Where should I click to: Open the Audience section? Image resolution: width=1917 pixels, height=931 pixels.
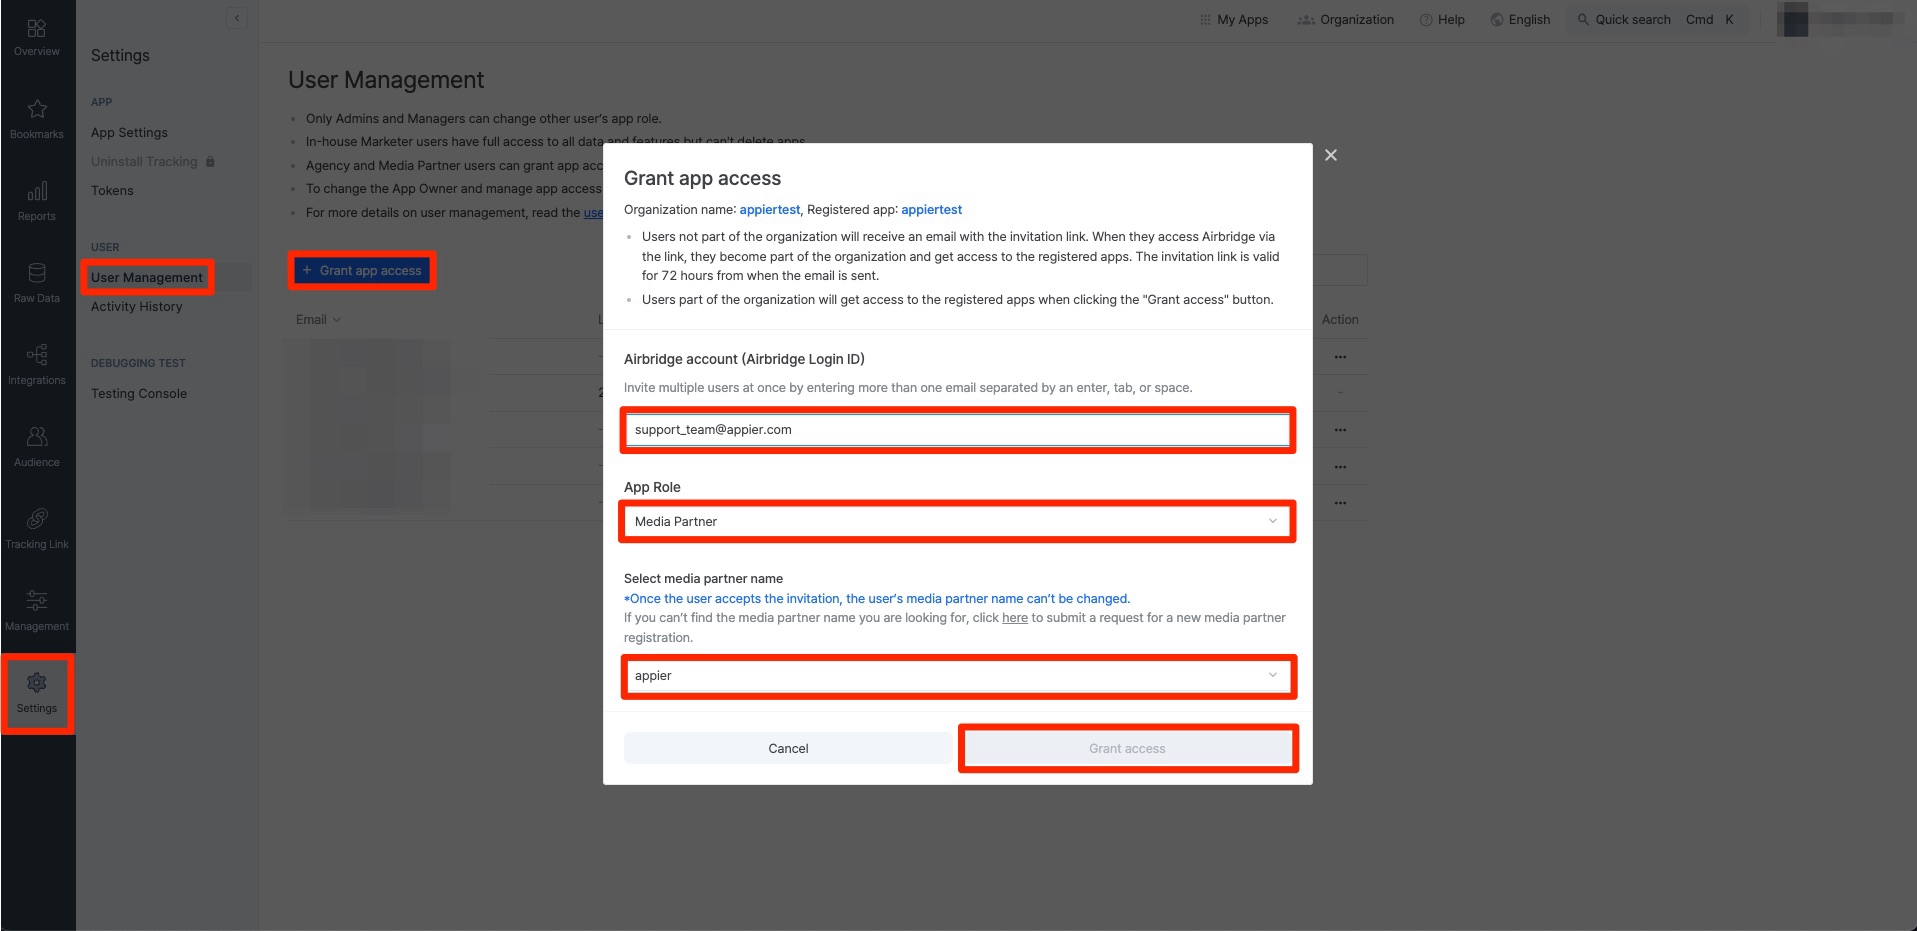click(x=37, y=447)
